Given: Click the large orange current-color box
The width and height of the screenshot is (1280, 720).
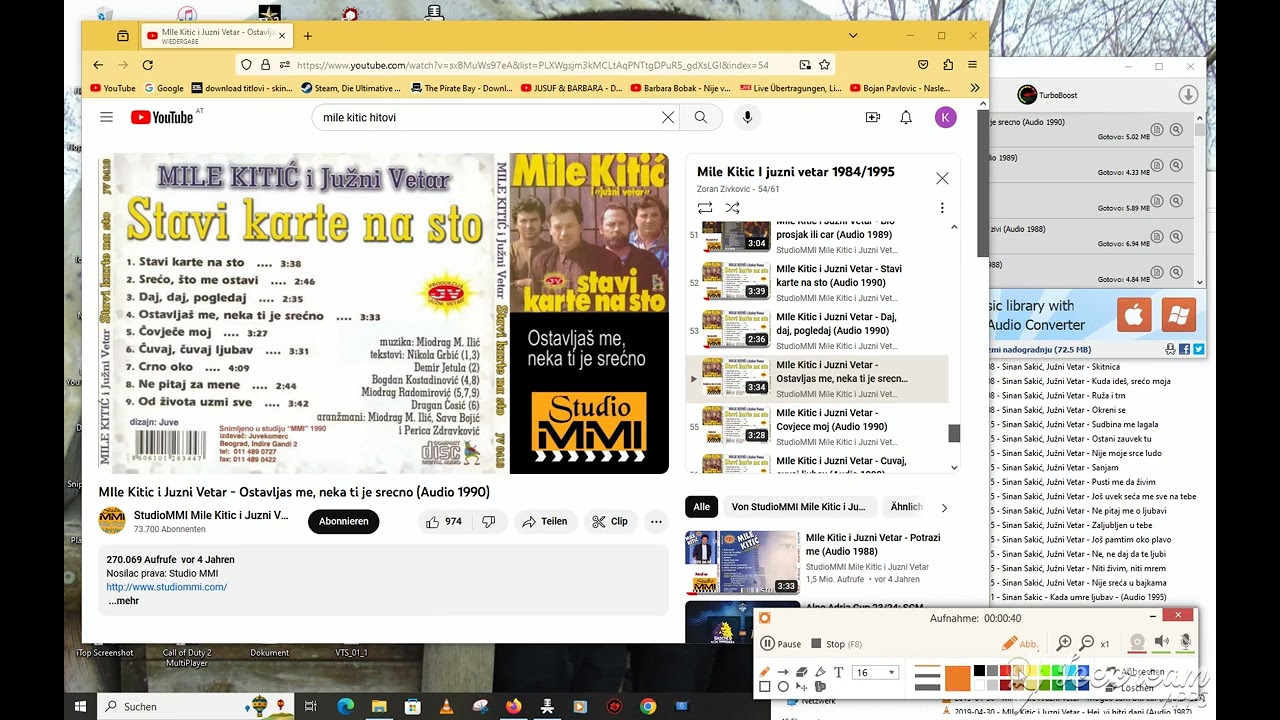Looking at the screenshot, I should [957, 677].
